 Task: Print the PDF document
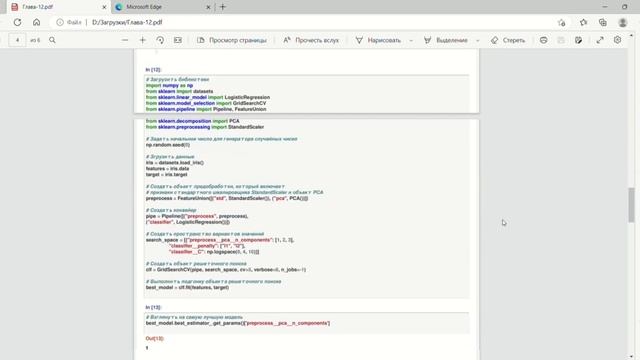[x=543, y=40]
